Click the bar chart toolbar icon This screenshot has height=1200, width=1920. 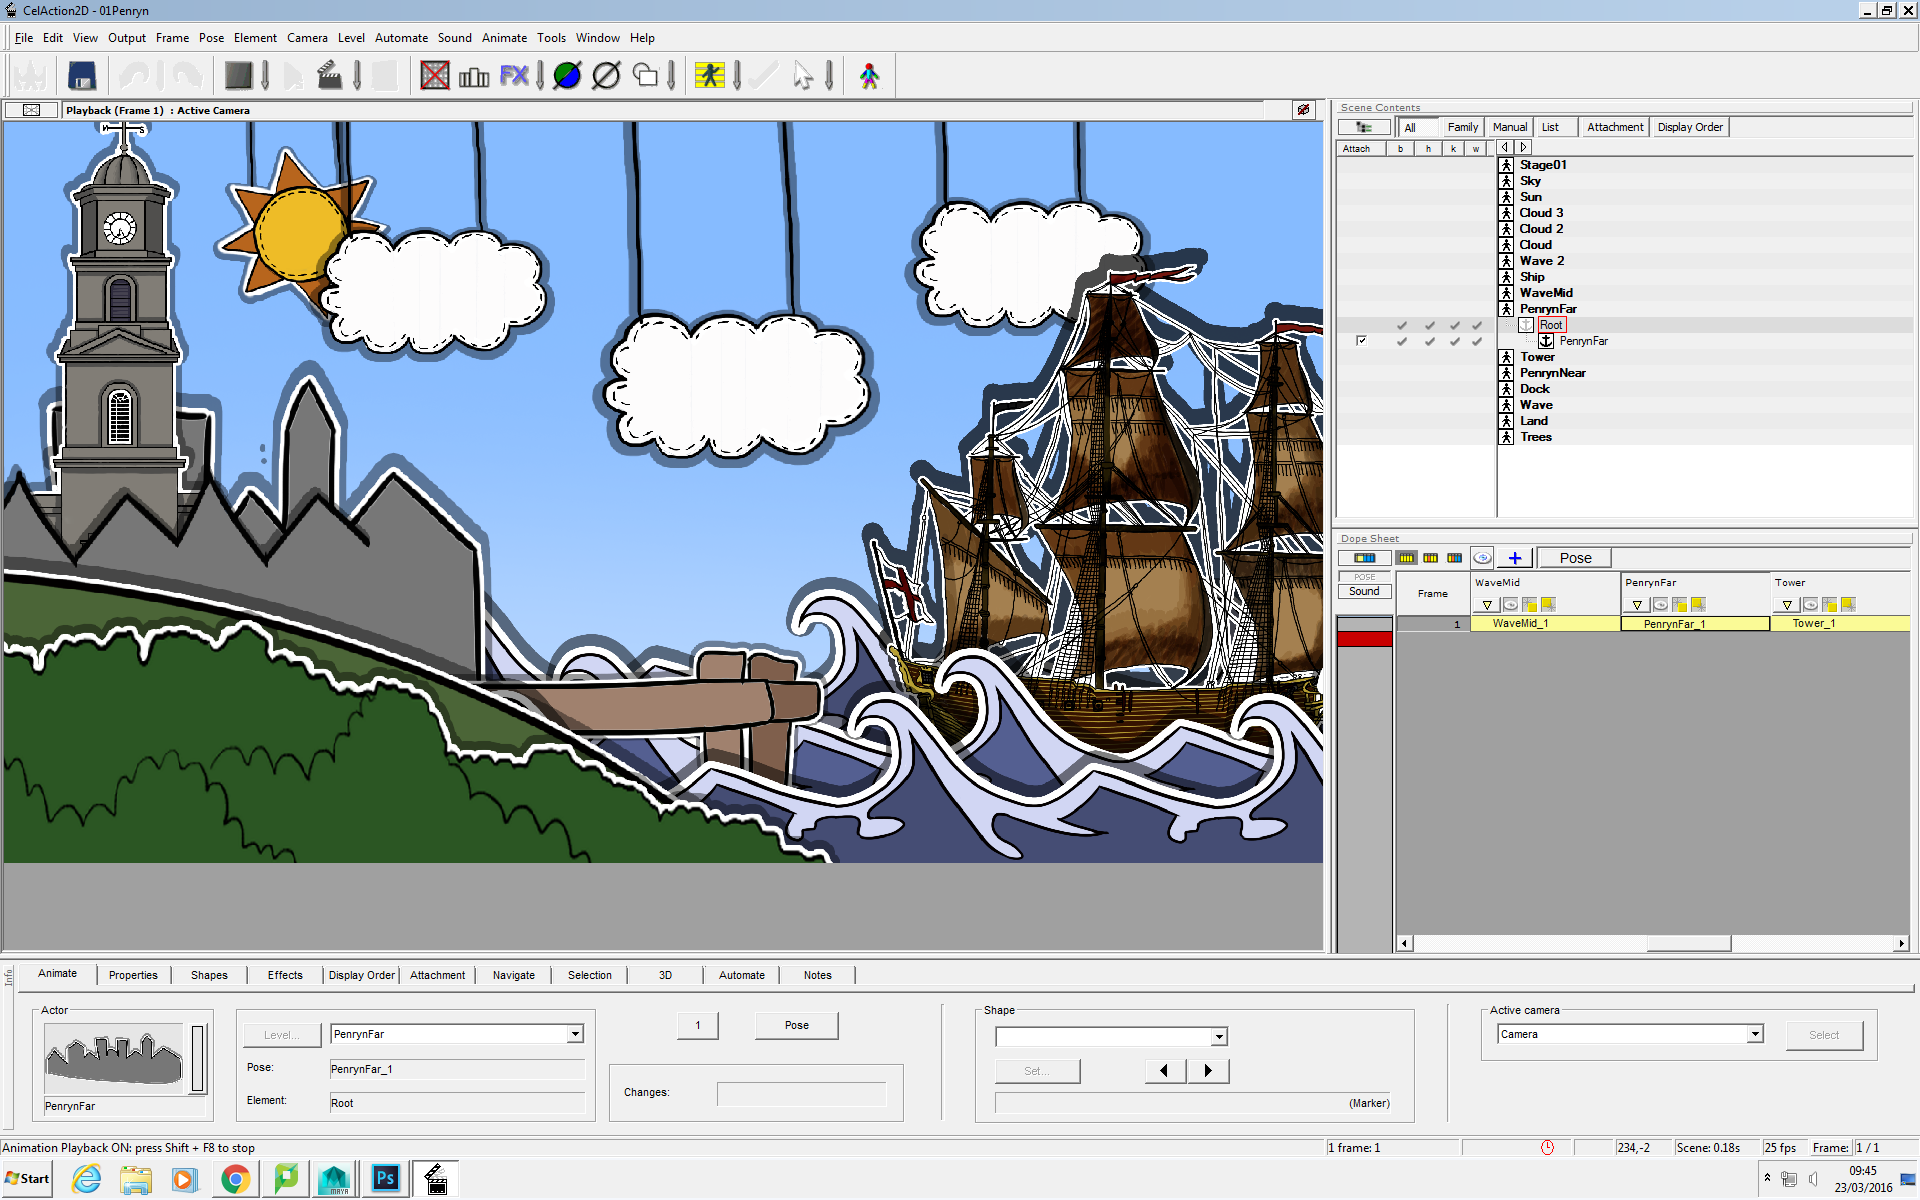tap(474, 77)
